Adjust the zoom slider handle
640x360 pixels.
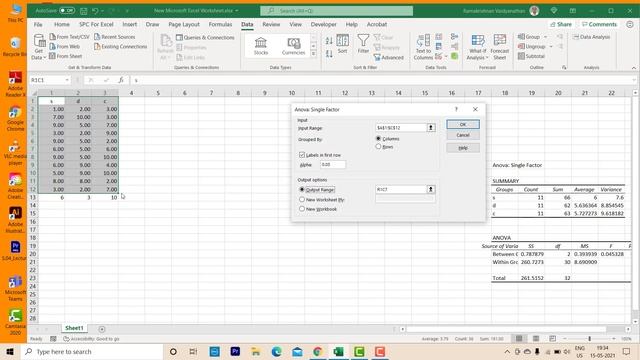tap(589, 338)
